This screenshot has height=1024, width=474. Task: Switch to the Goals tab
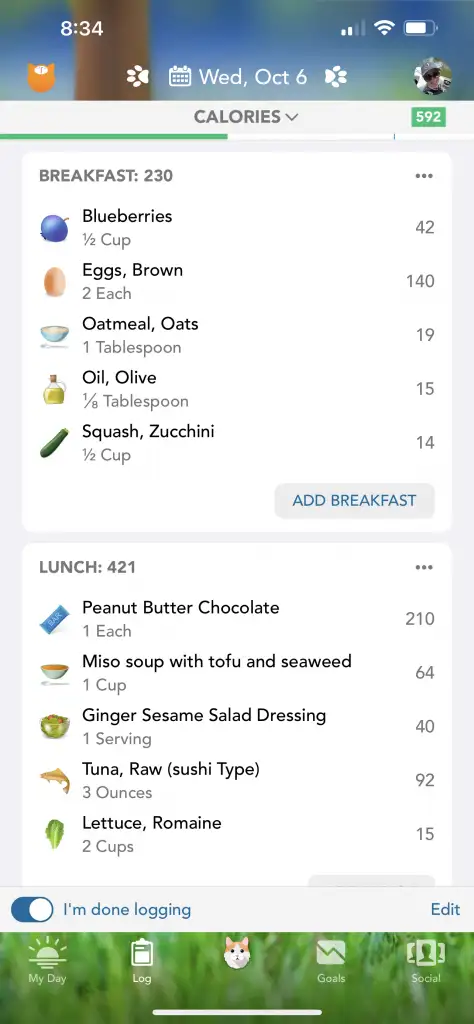click(331, 961)
